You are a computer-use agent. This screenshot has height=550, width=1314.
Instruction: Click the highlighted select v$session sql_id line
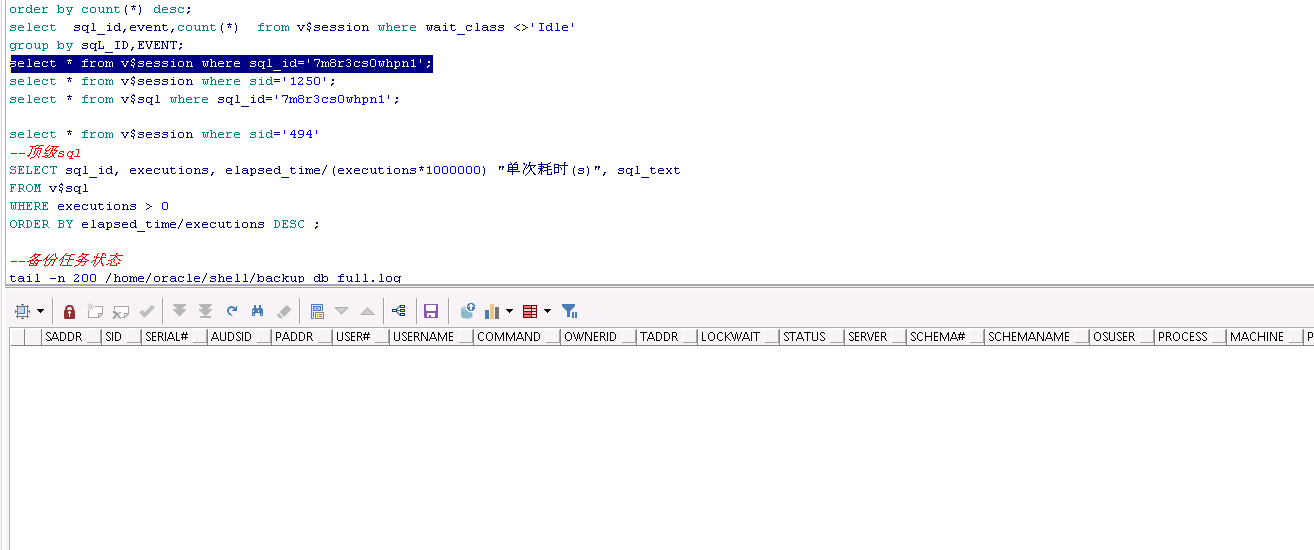coord(221,64)
